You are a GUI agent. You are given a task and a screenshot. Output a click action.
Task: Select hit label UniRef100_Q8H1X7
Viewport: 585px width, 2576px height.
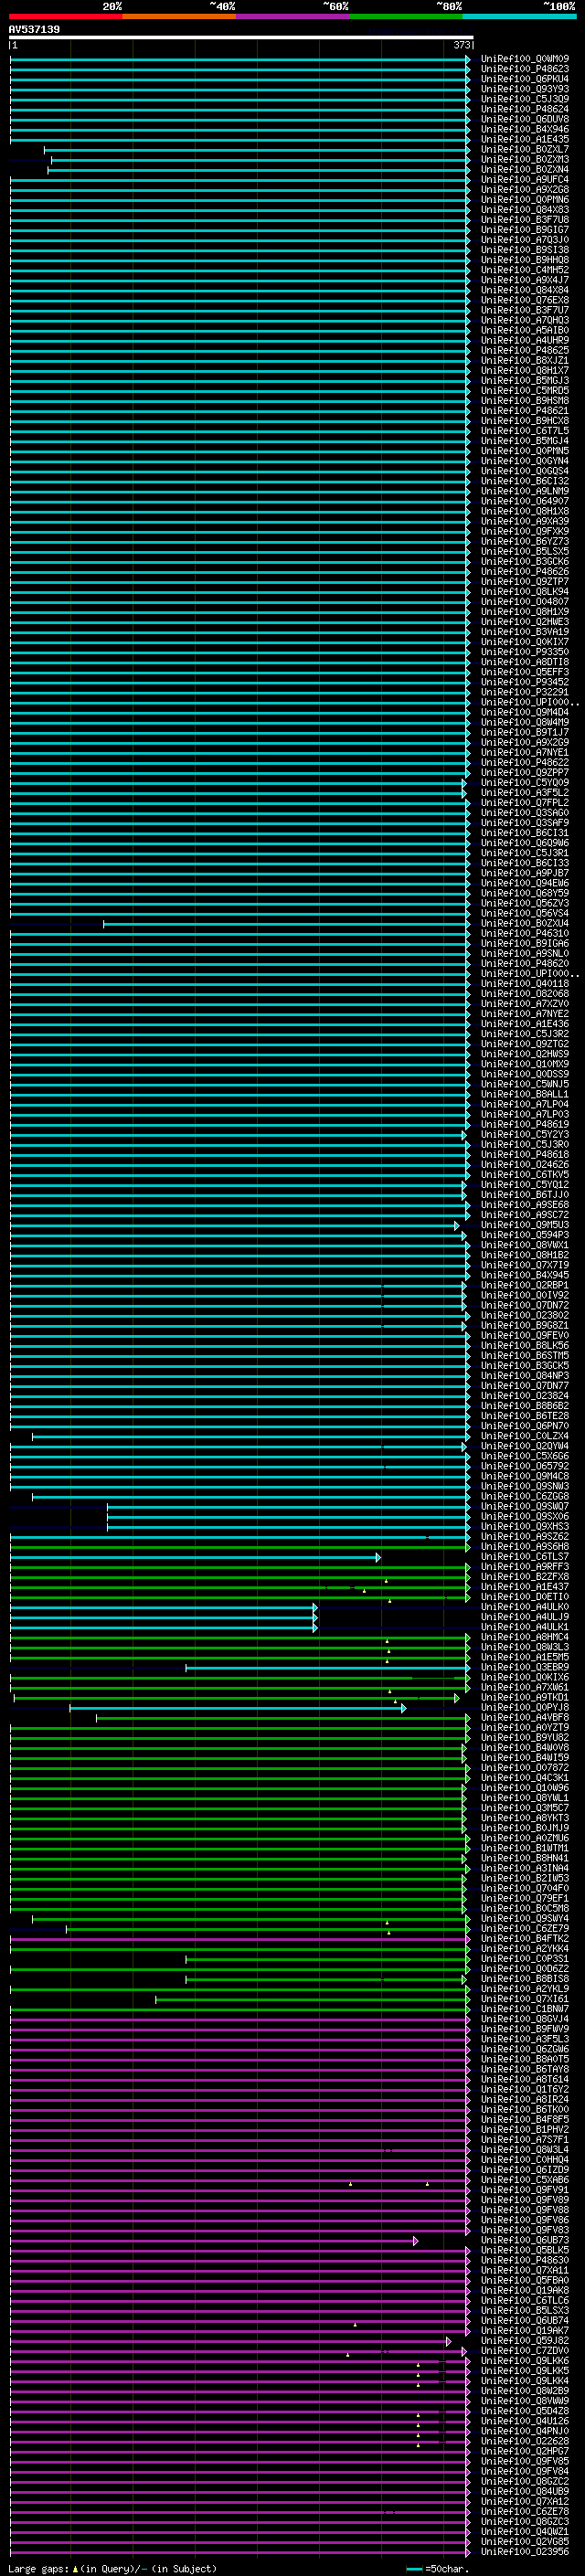[x=525, y=370]
